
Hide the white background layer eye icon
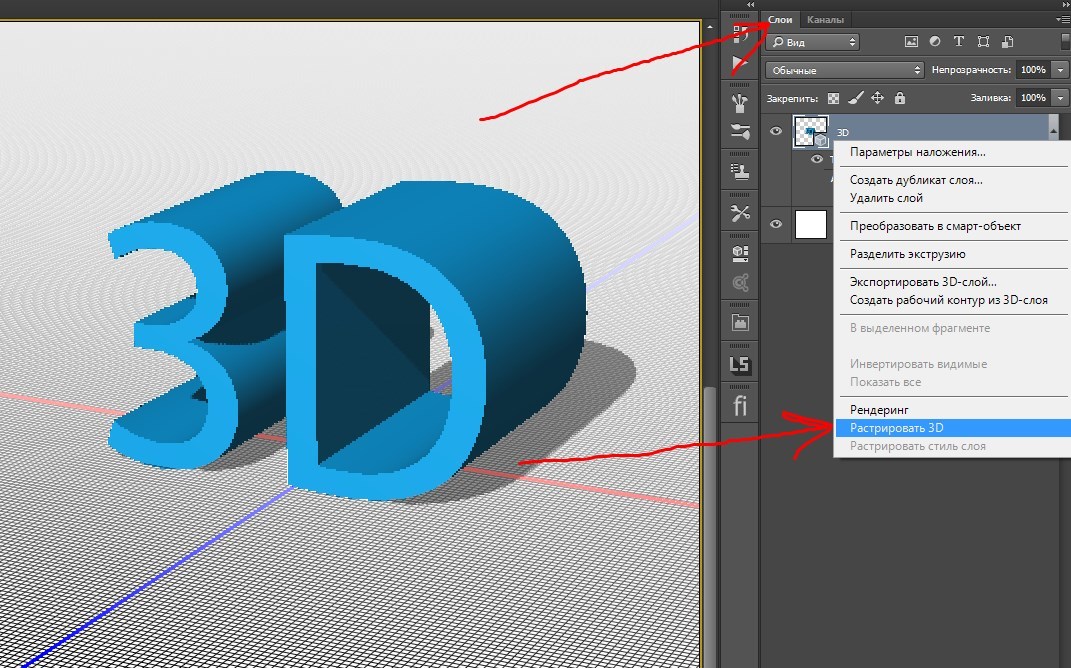click(x=776, y=224)
